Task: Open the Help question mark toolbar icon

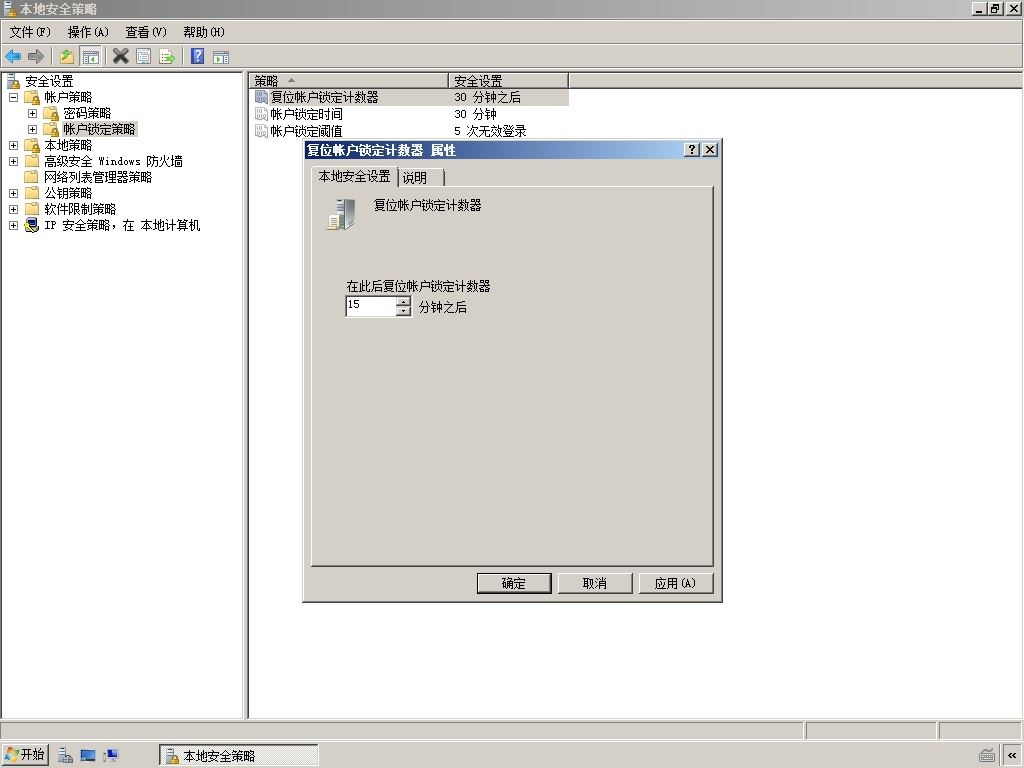Action: tap(197, 57)
